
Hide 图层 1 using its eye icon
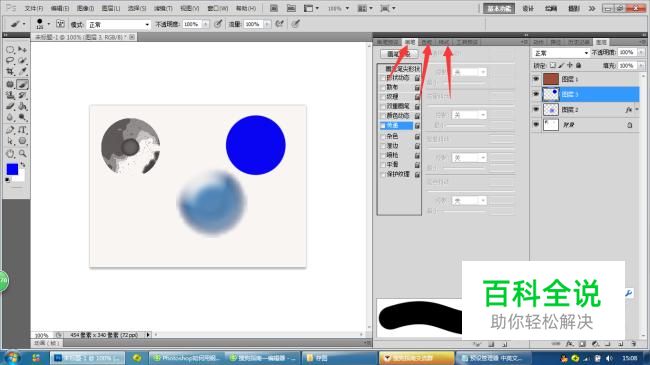coord(536,79)
